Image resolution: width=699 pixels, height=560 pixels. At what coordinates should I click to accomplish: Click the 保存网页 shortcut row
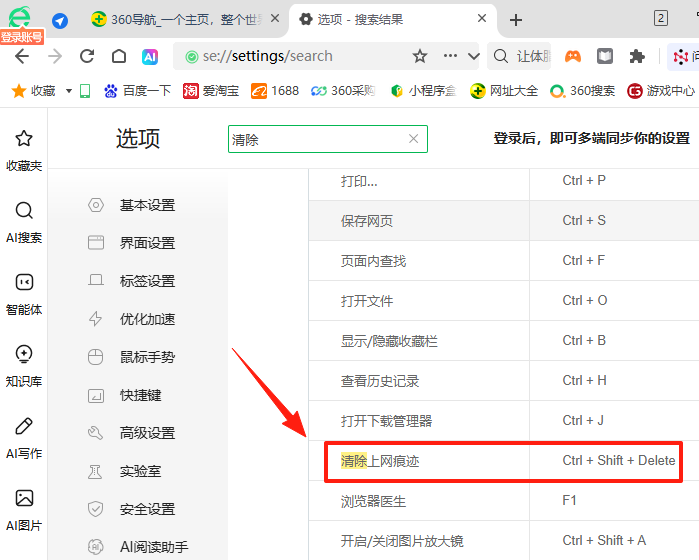click(504, 221)
